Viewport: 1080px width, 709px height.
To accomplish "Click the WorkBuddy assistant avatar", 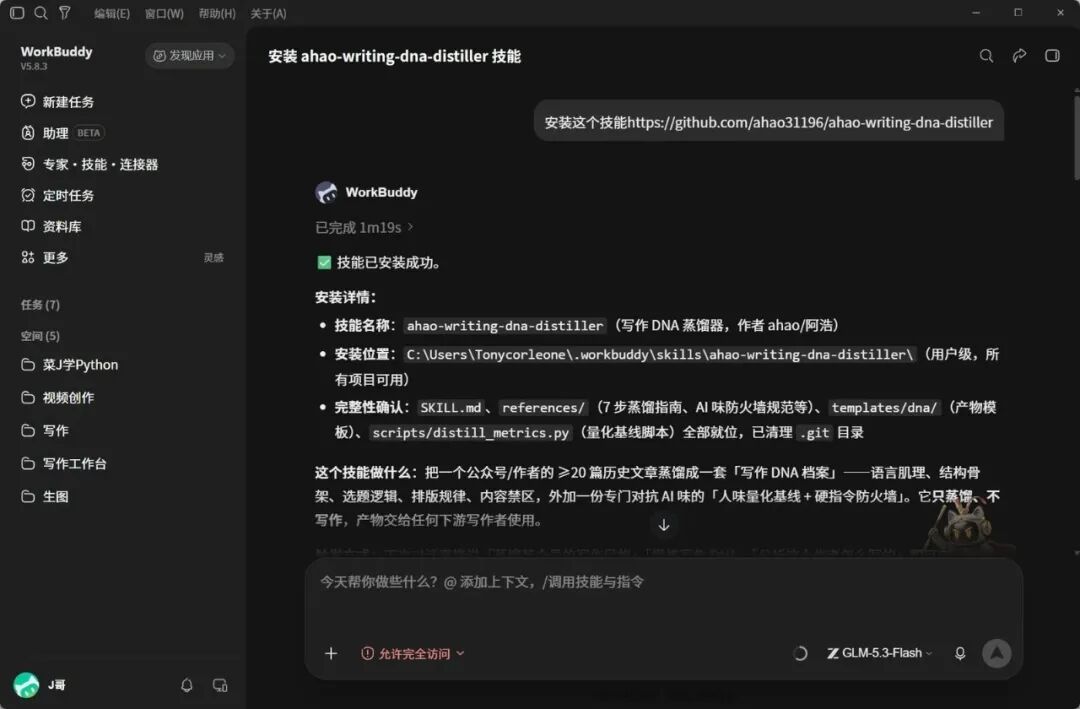I will click(326, 192).
